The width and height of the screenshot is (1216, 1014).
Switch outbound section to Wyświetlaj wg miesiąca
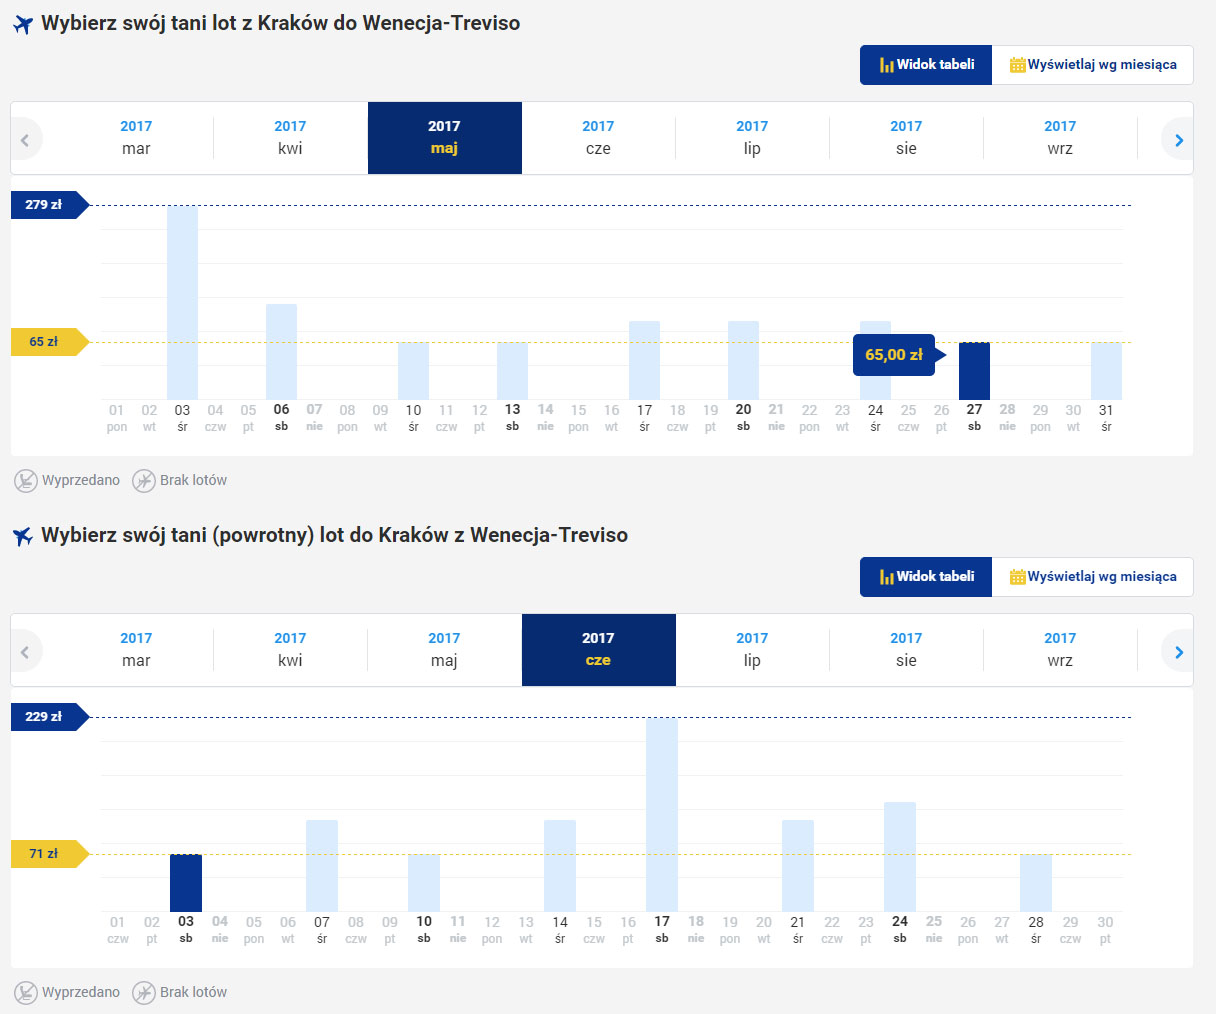[x=1093, y=65]
